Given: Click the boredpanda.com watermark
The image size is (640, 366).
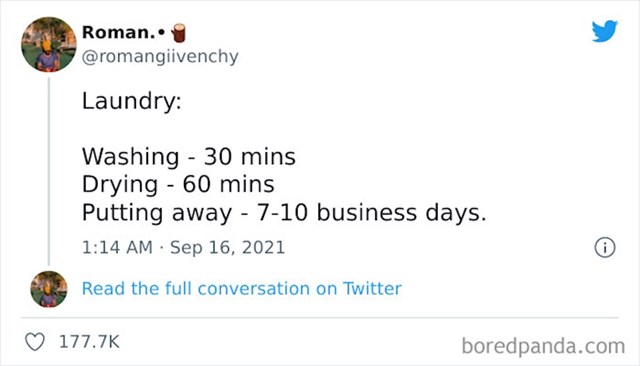Looking at the screenshot, I should click(x=543, y=346).
